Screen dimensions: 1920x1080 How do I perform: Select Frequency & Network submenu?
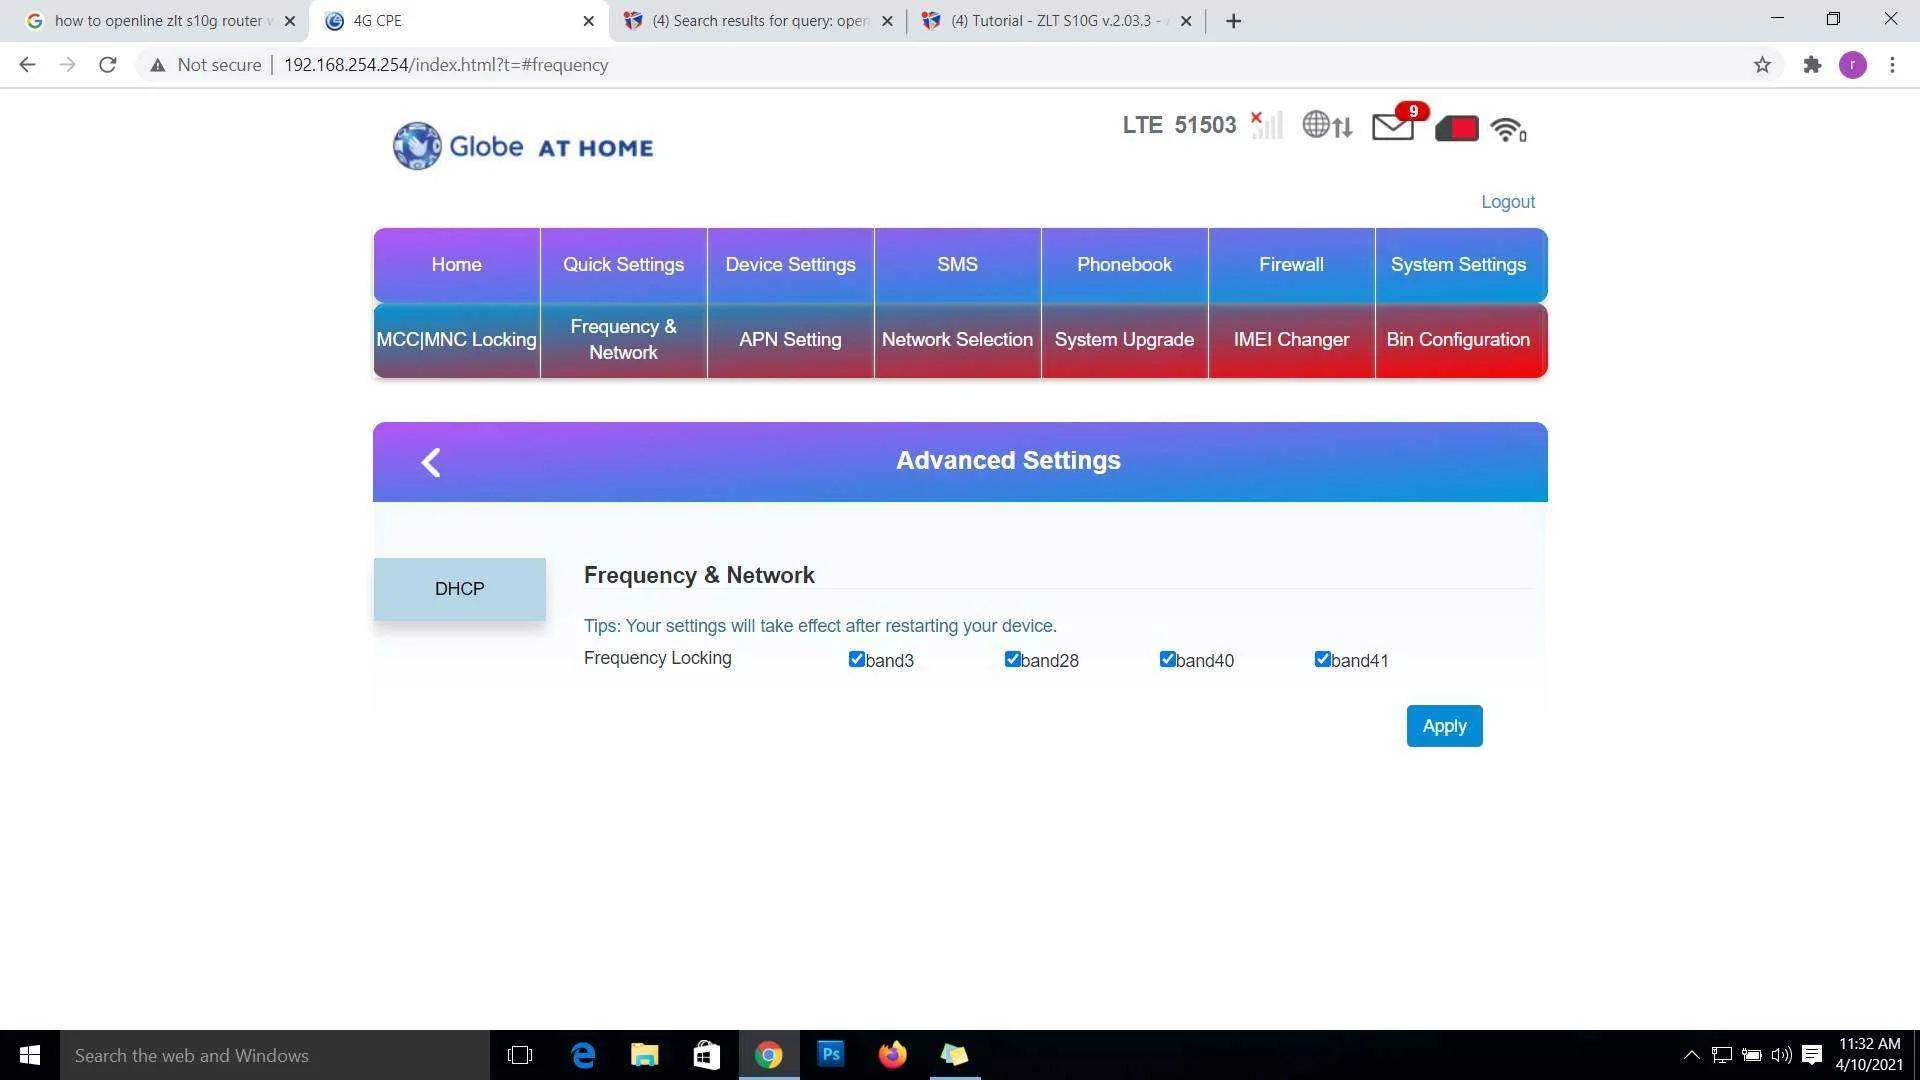(x=623, y=340)
